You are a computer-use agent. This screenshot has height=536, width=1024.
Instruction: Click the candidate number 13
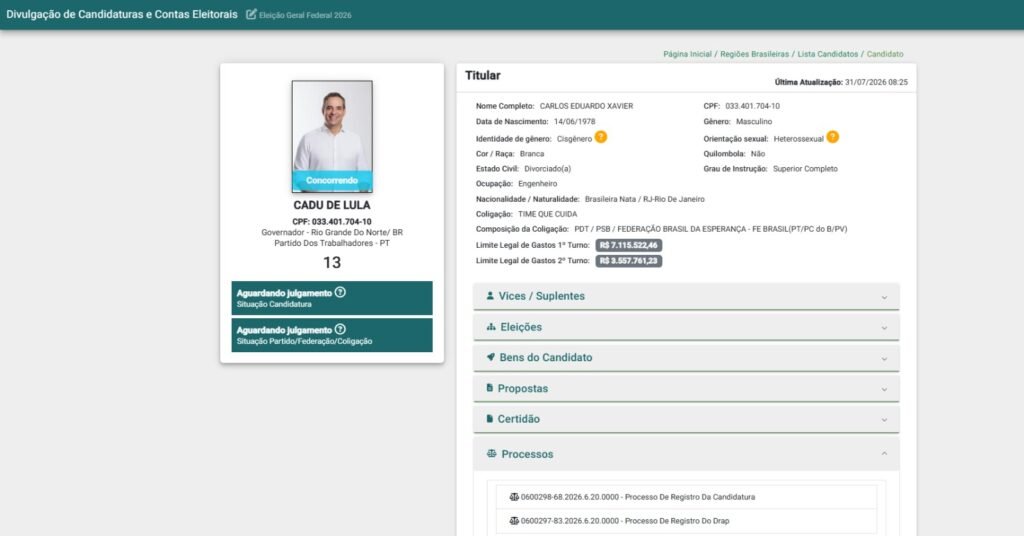click(x=332, y=262)
